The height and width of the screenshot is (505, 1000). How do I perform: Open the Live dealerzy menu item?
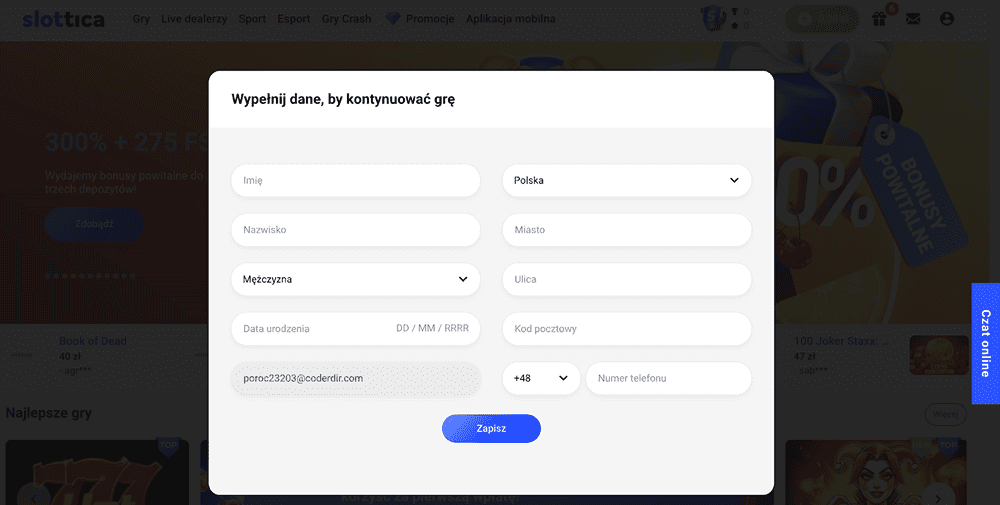point(194,19)
